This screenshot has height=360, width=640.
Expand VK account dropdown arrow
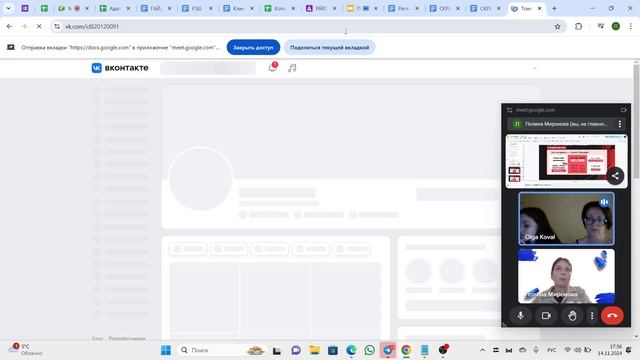(x=535, y=68)
